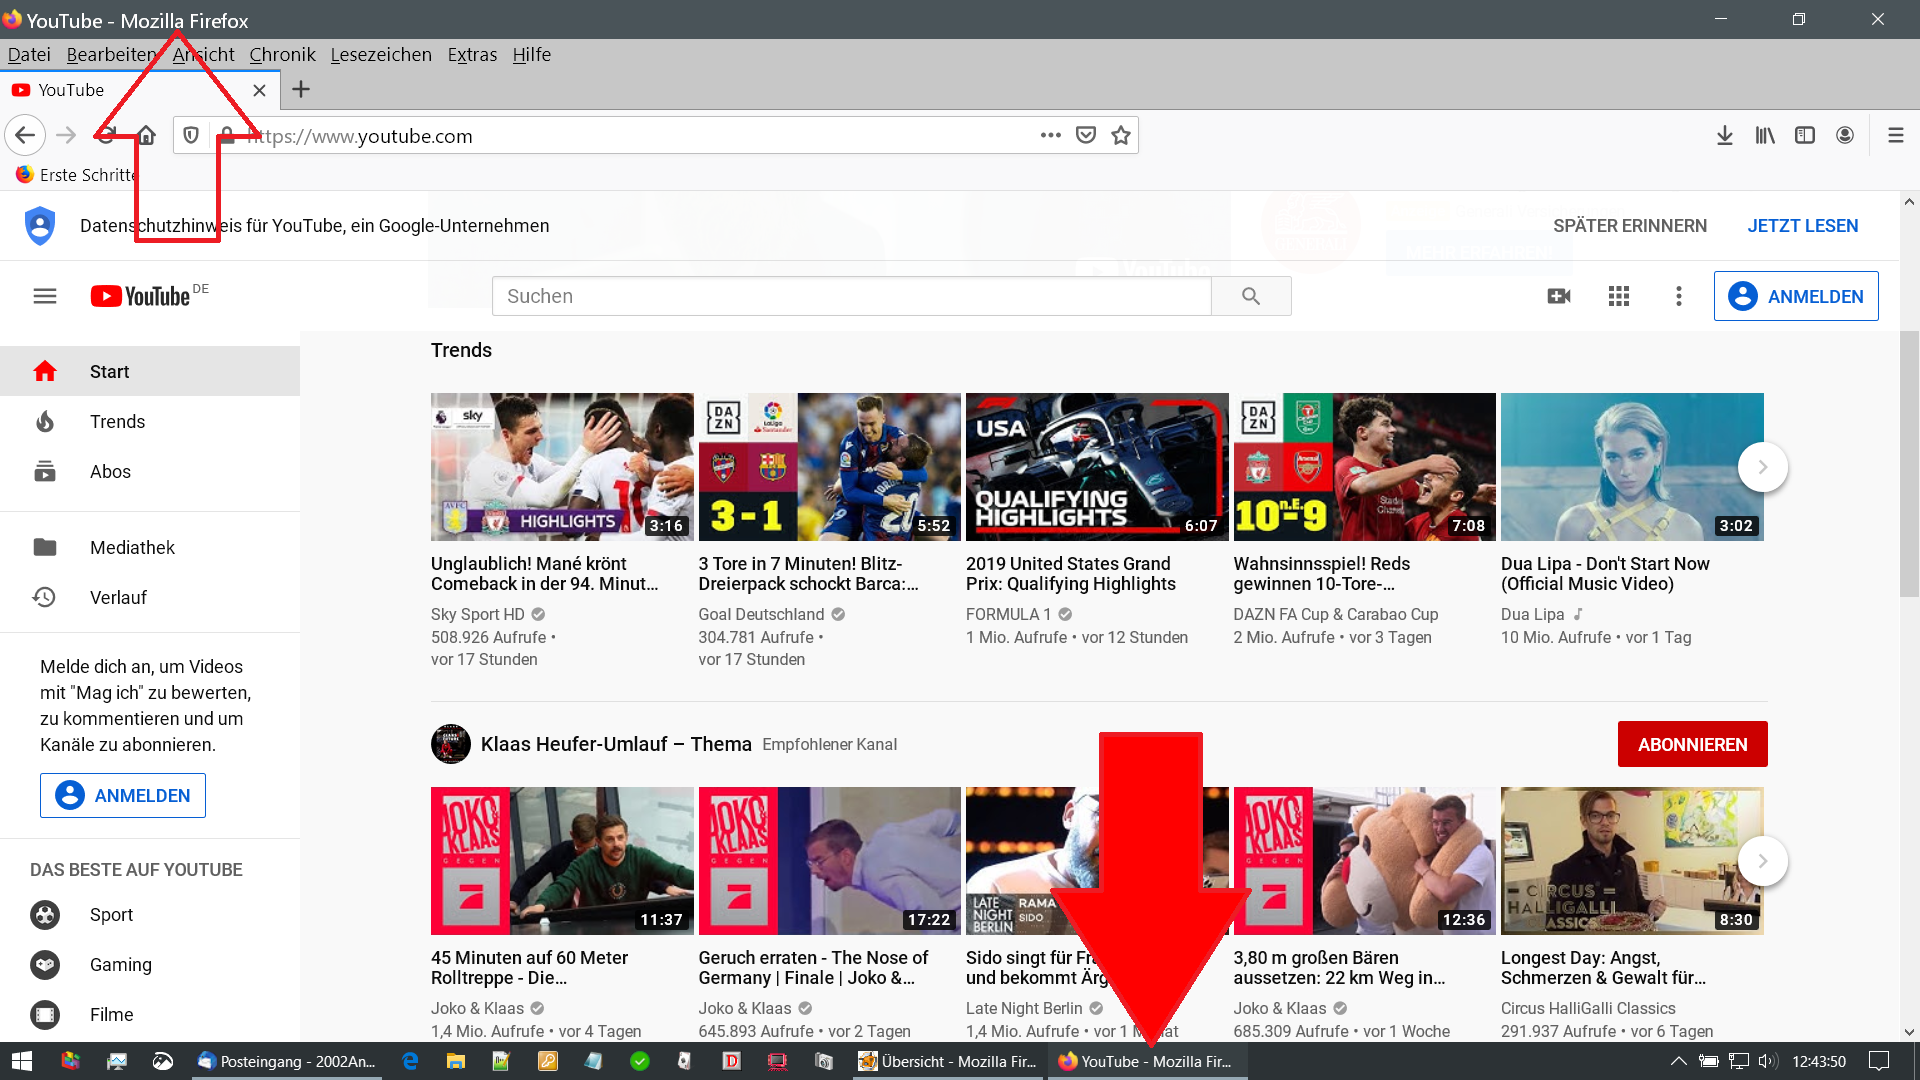Open Windows Start button
Viewport: 1920px width, 1080px height.
click(x=22, y=1061)
